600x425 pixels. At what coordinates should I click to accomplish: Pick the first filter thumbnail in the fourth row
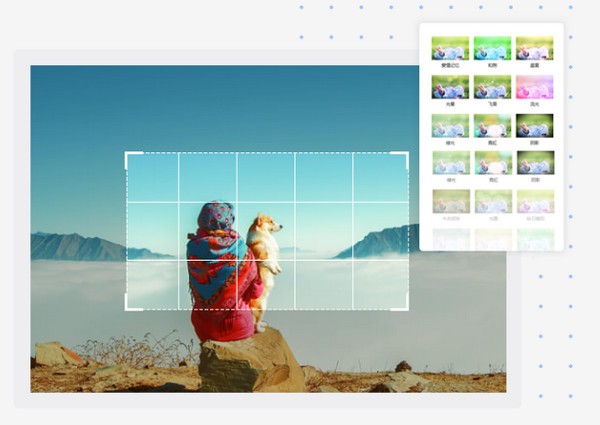(451, 163)
